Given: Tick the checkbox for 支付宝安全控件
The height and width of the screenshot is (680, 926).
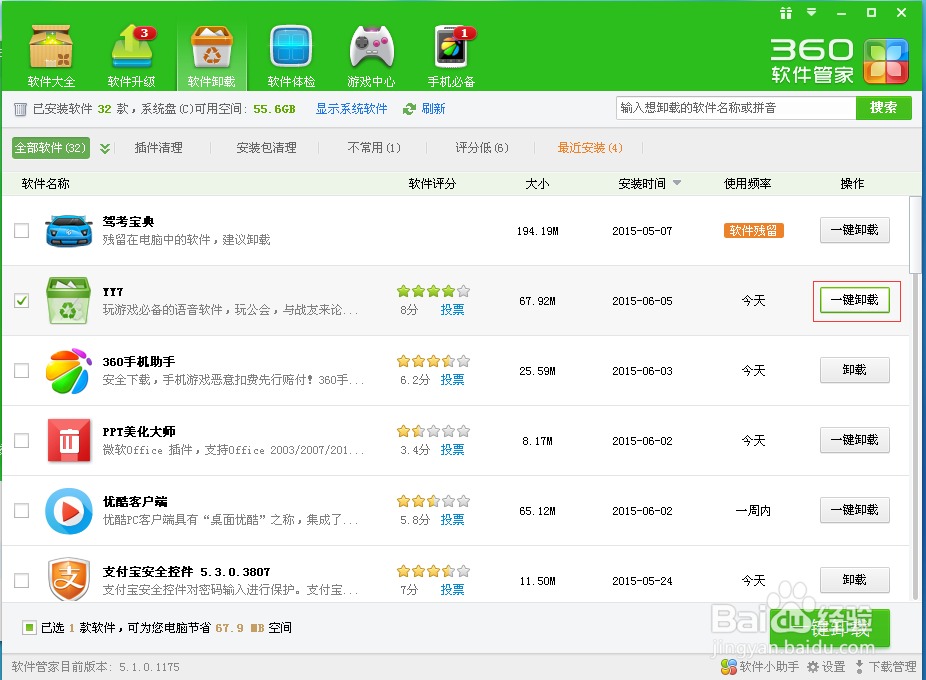Looking at the screenshot, I should click(22, 580).
